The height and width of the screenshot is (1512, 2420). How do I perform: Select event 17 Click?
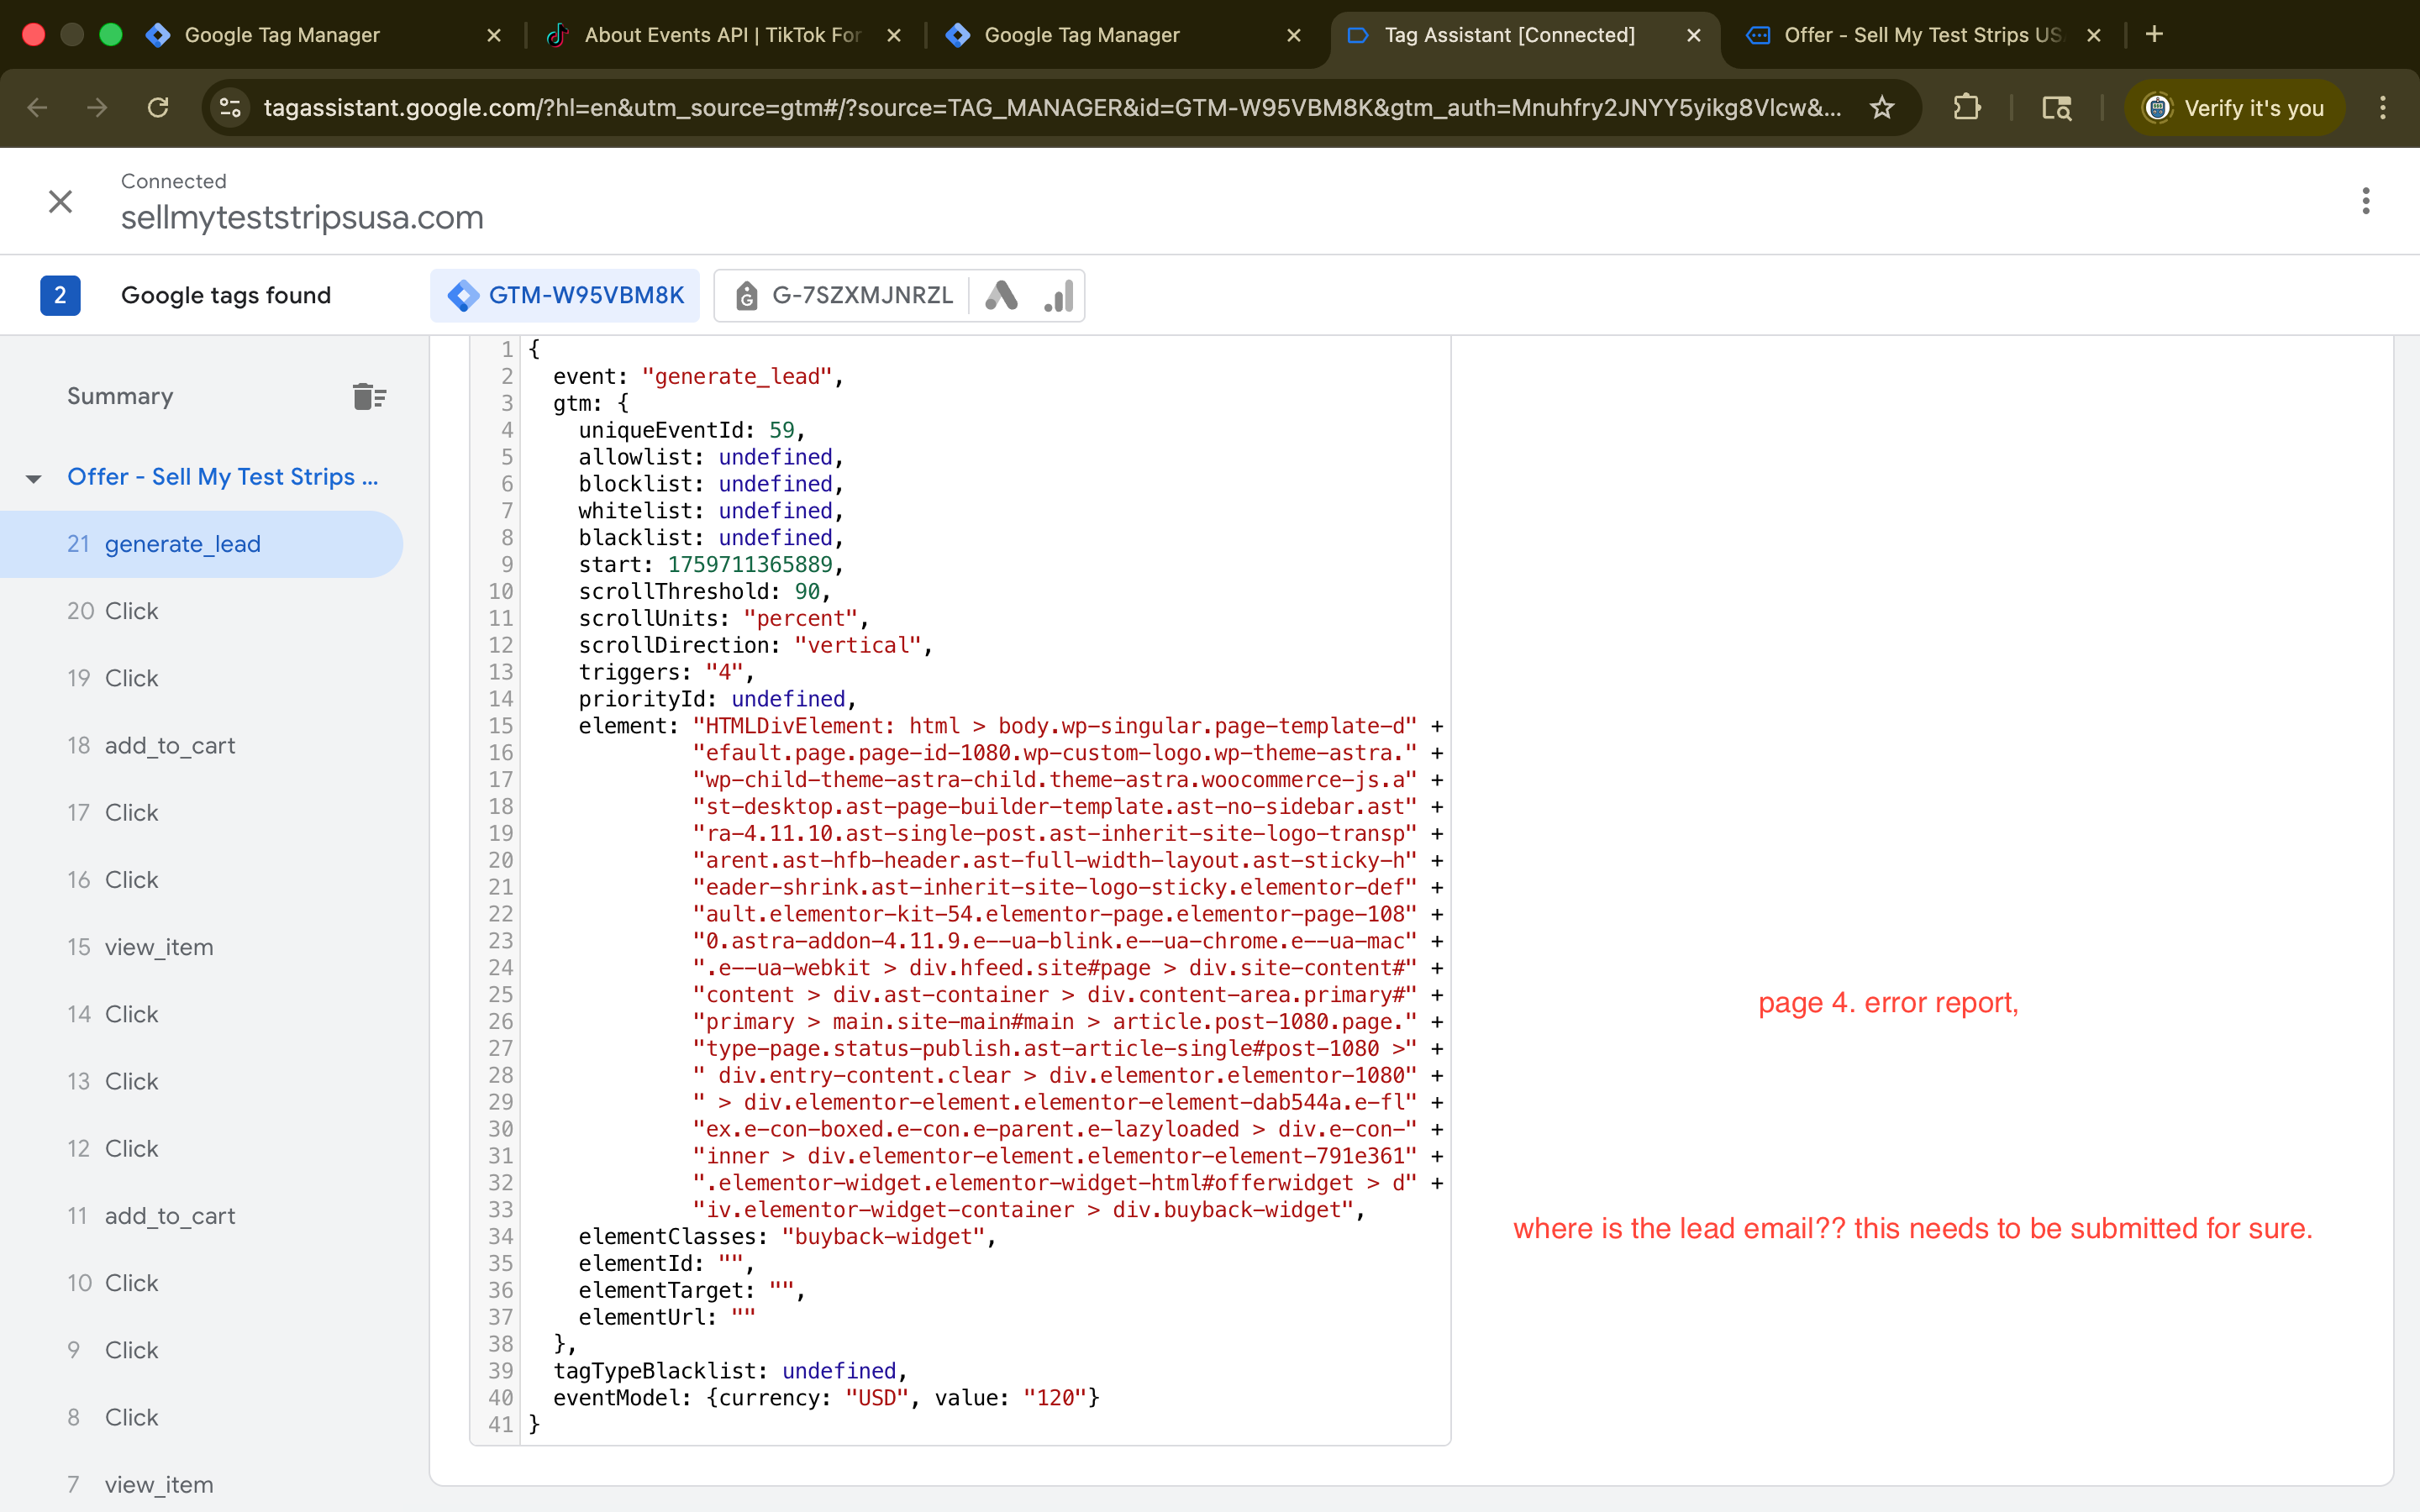201,813
